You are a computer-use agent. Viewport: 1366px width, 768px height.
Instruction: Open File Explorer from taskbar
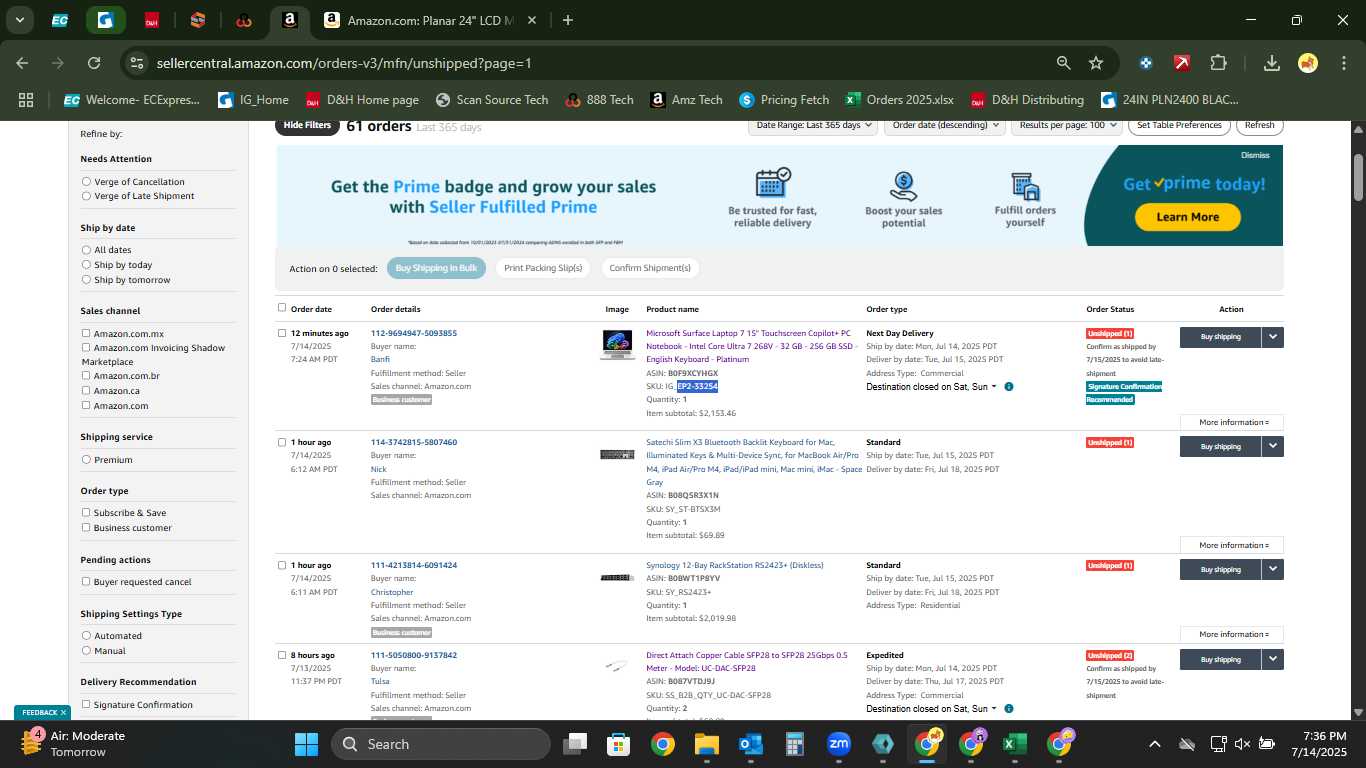707,744
